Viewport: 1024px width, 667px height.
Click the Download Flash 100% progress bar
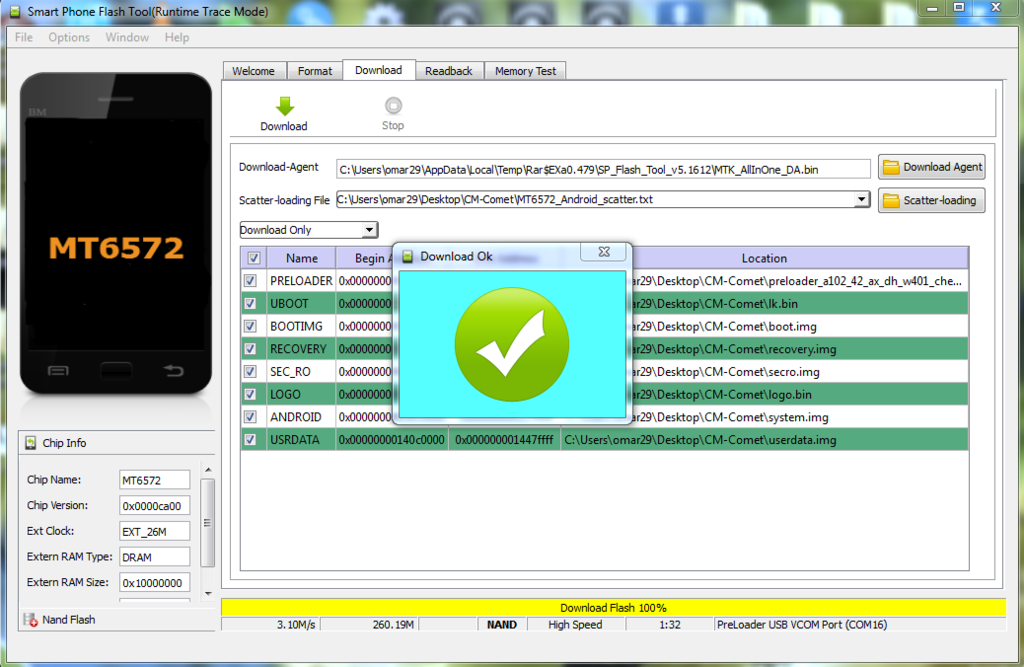pos(613,608)
